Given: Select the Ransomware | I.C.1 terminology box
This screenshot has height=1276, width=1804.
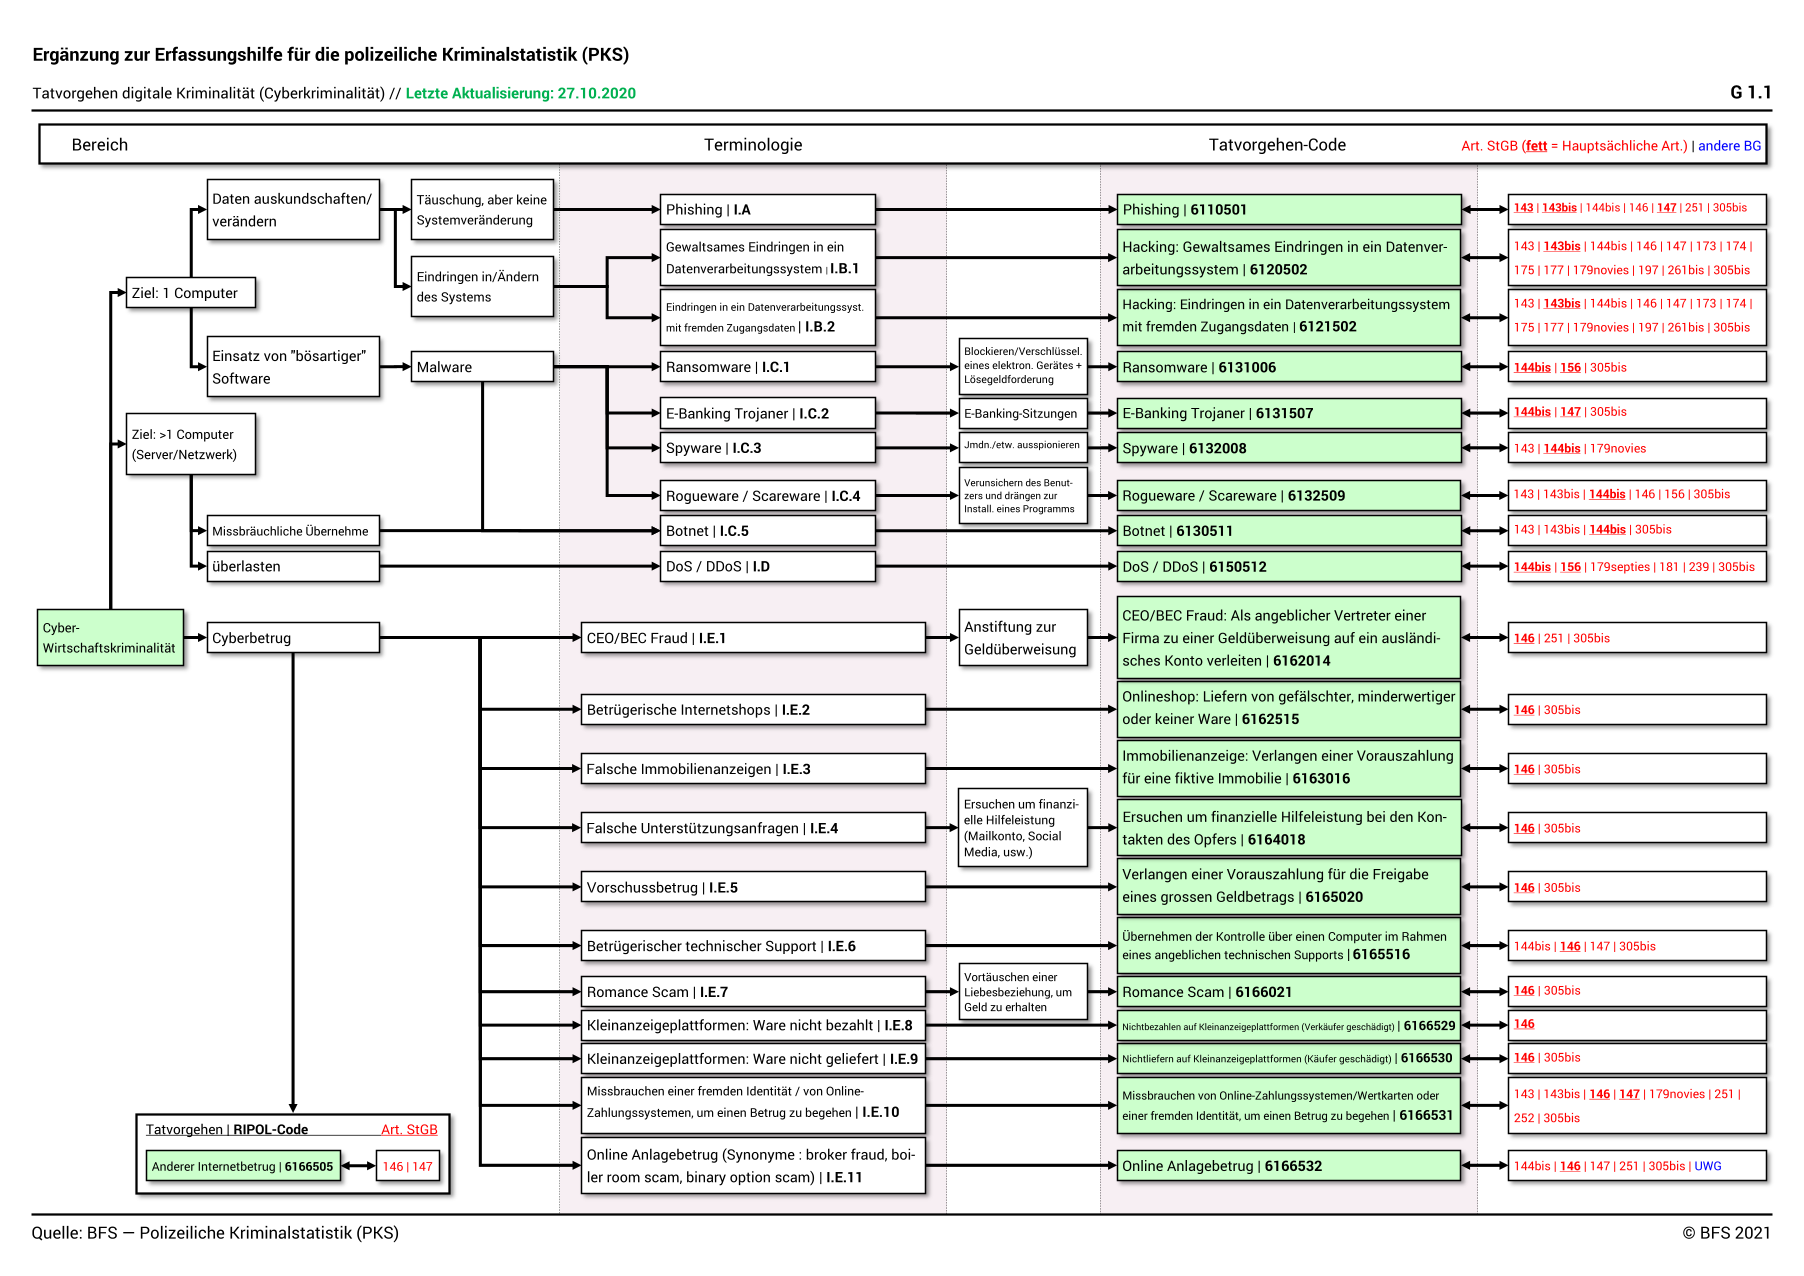Looking at the screenshot, I should click(767, 367).
